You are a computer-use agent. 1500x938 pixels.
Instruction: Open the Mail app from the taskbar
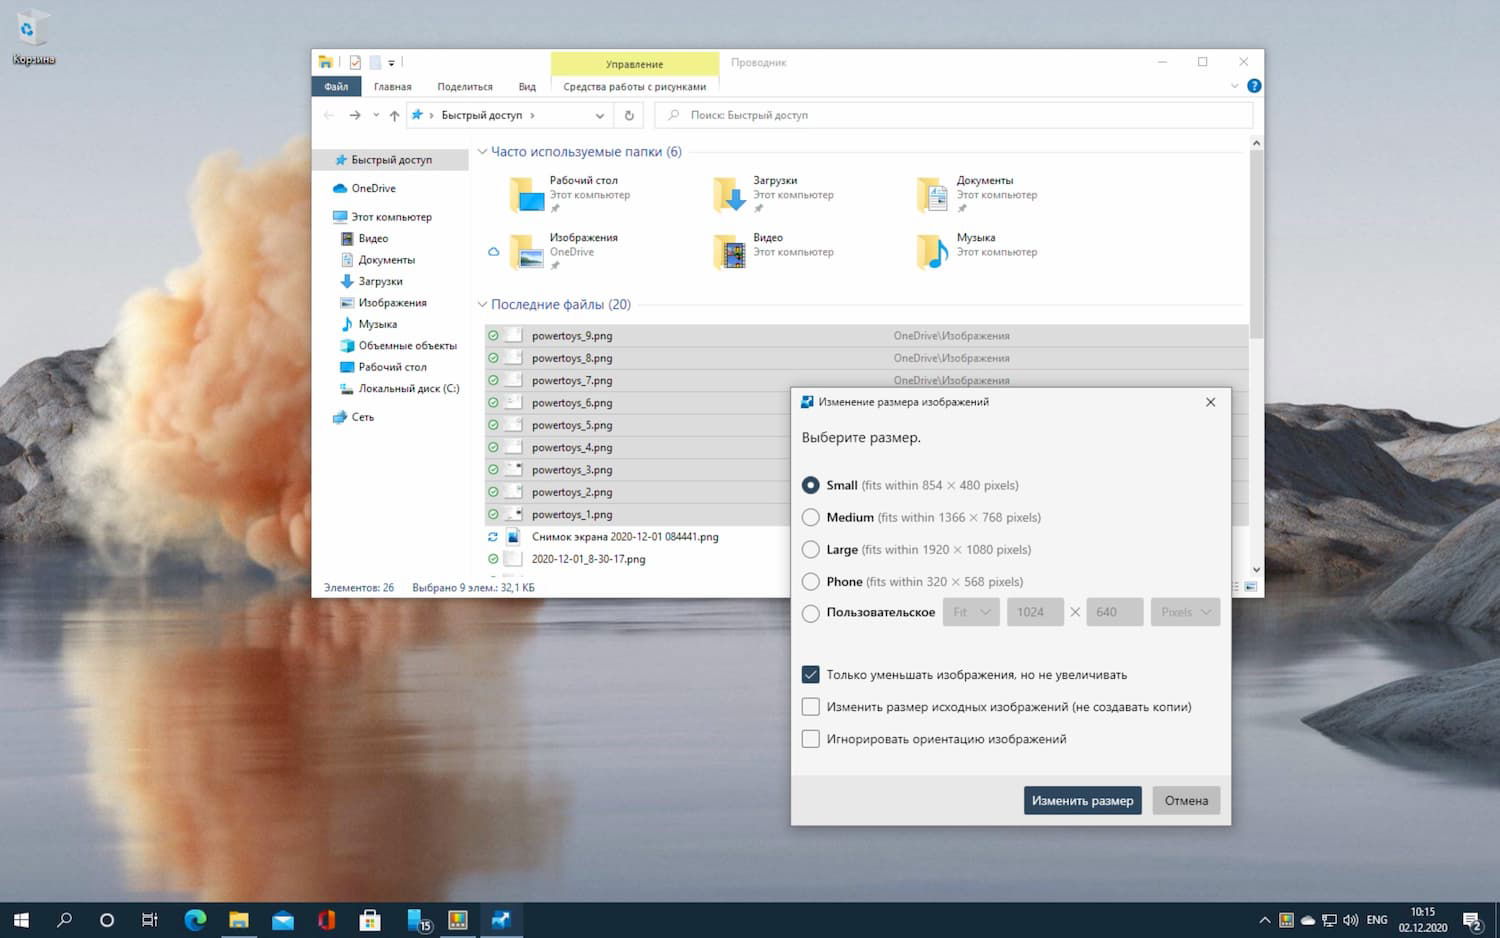(283, 920)
